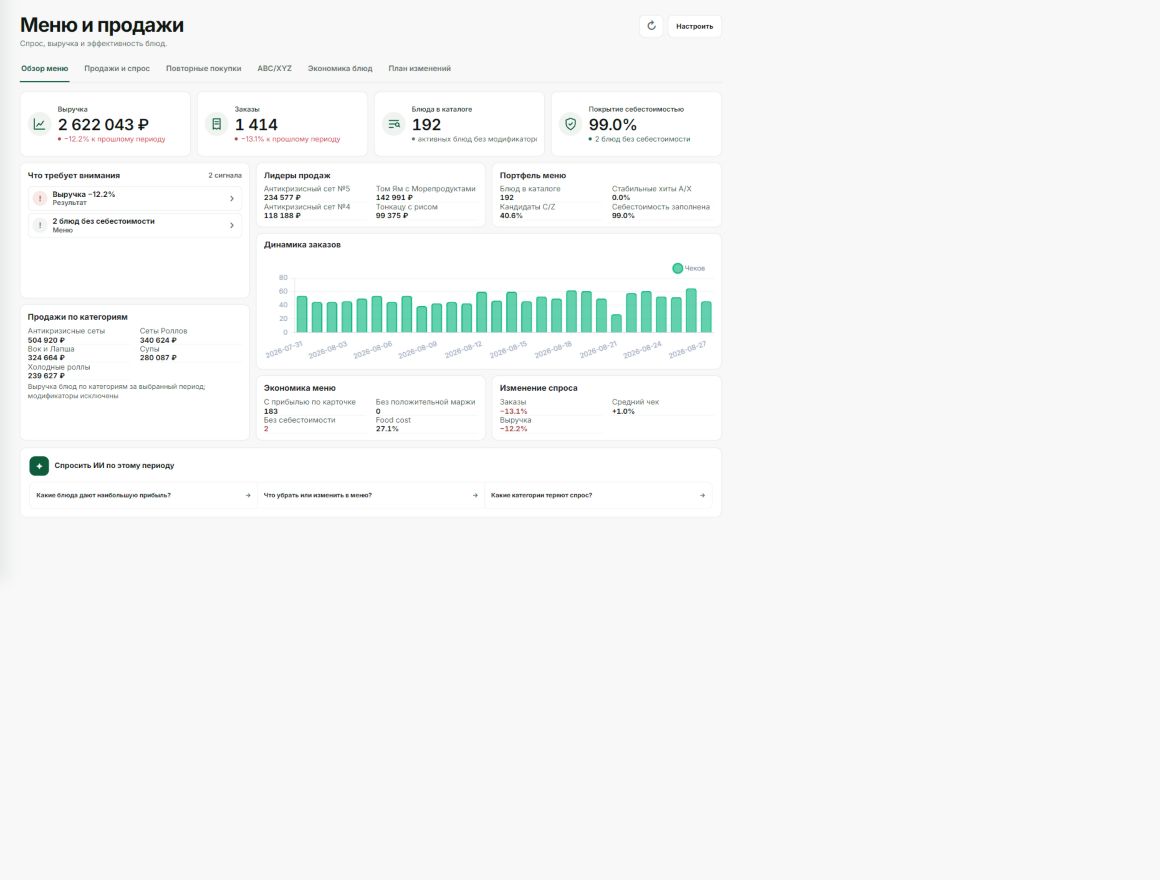Screen dimensions: 1160x880
Task: Select the ABC/XYZ tab
Action: (274, 69)
